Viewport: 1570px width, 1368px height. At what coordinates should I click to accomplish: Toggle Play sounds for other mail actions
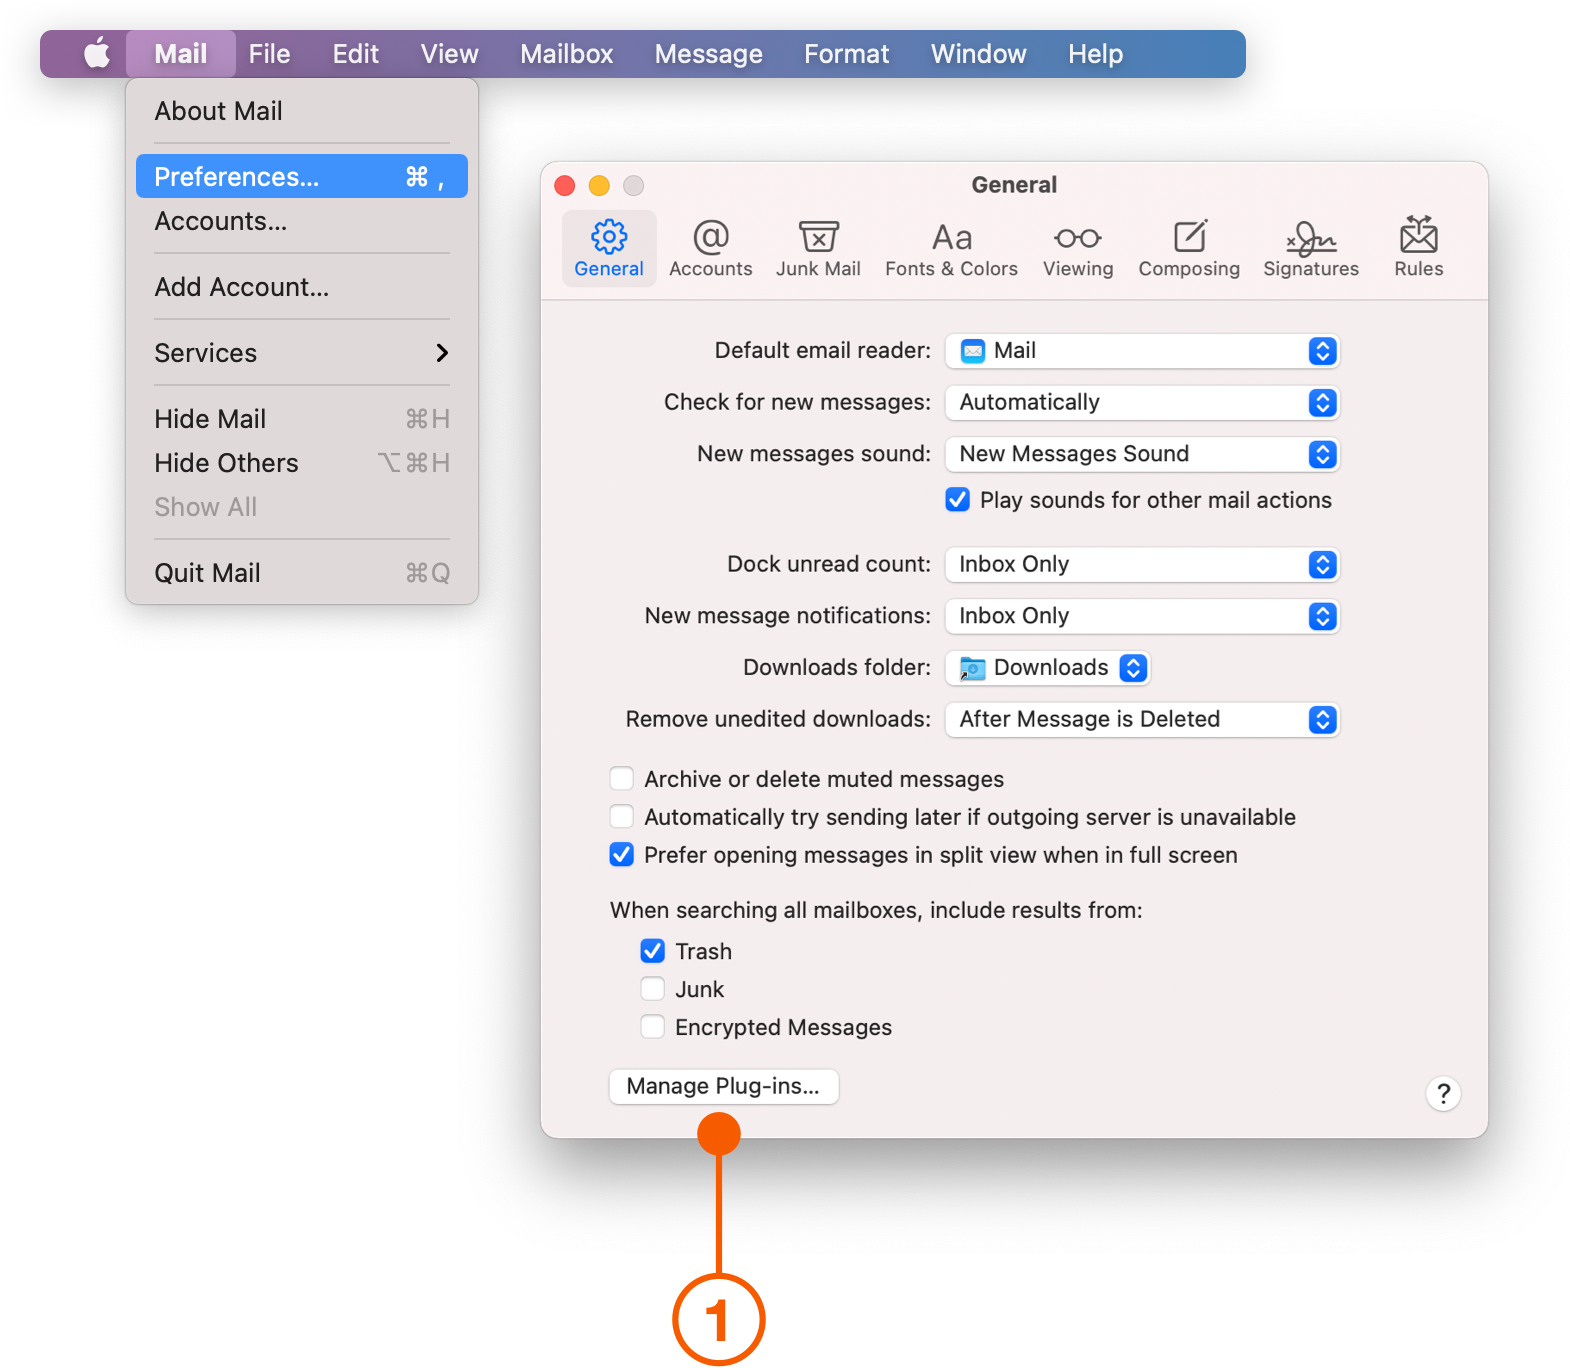957,499
